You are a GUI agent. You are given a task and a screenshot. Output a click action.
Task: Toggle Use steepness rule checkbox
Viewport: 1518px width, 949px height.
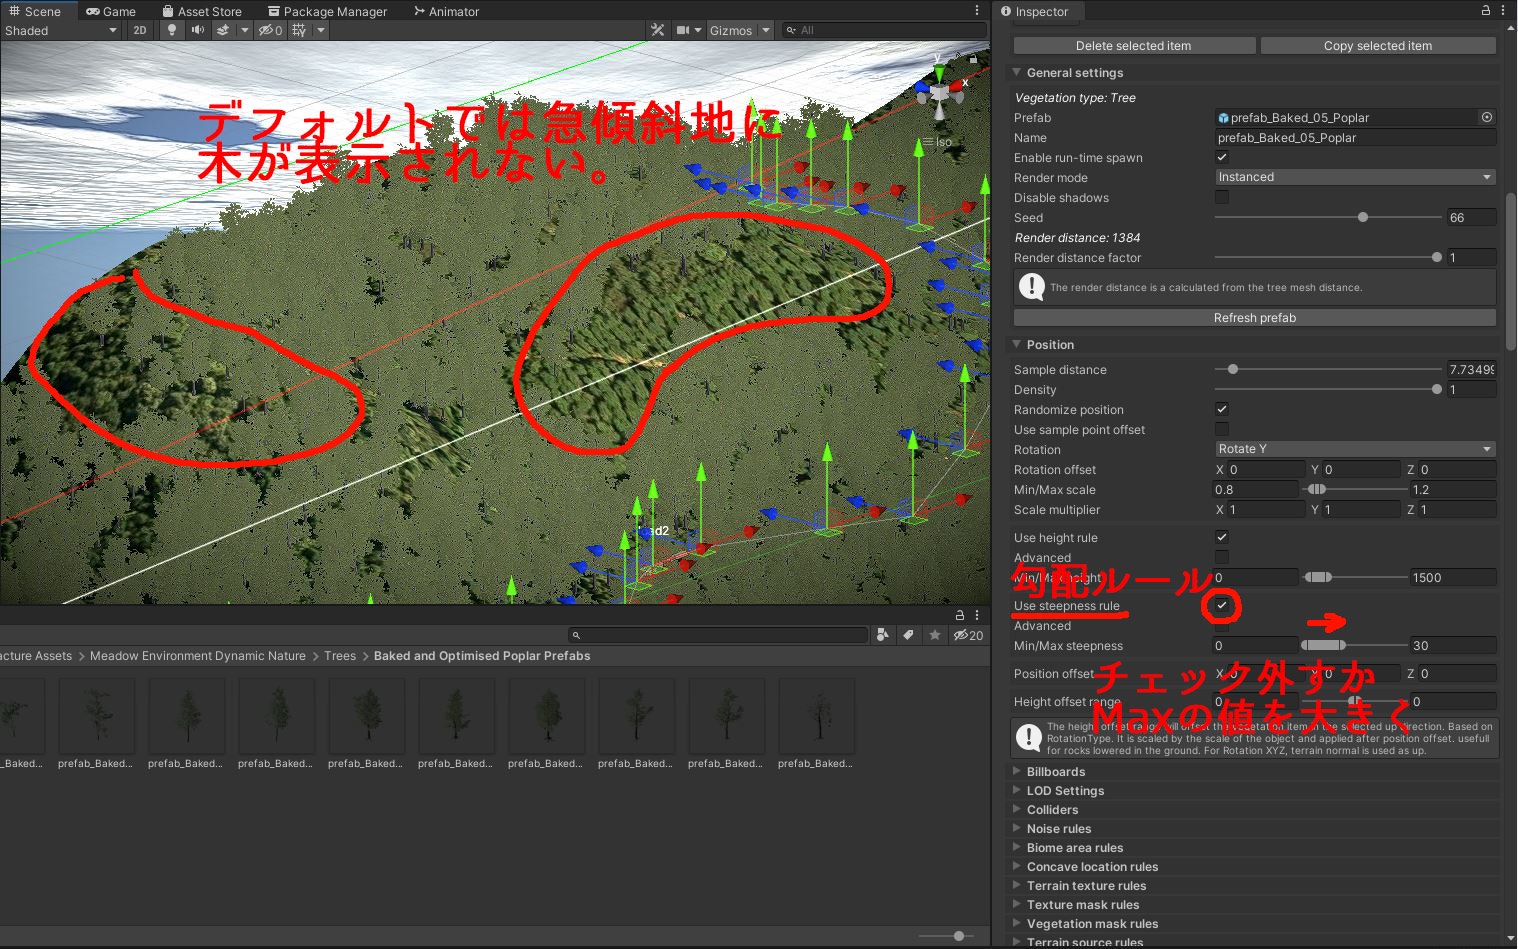(1221, 605)
